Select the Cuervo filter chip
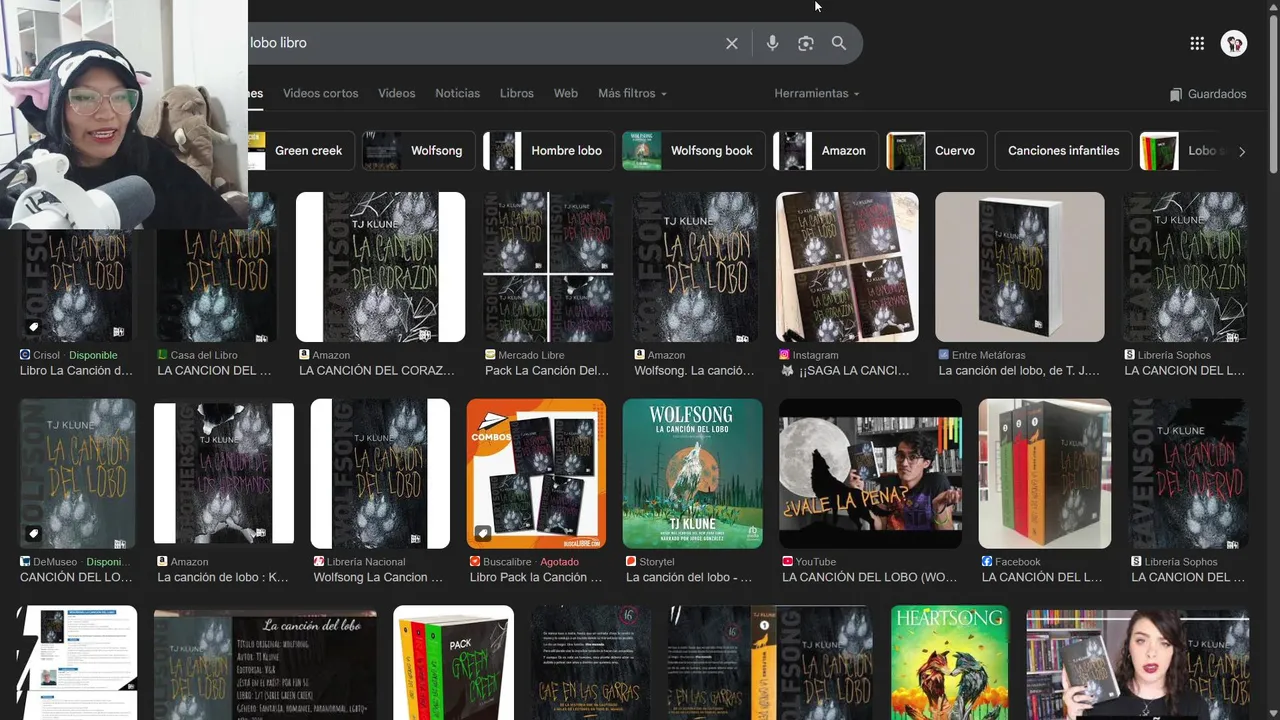 click(x=936, y=151)
